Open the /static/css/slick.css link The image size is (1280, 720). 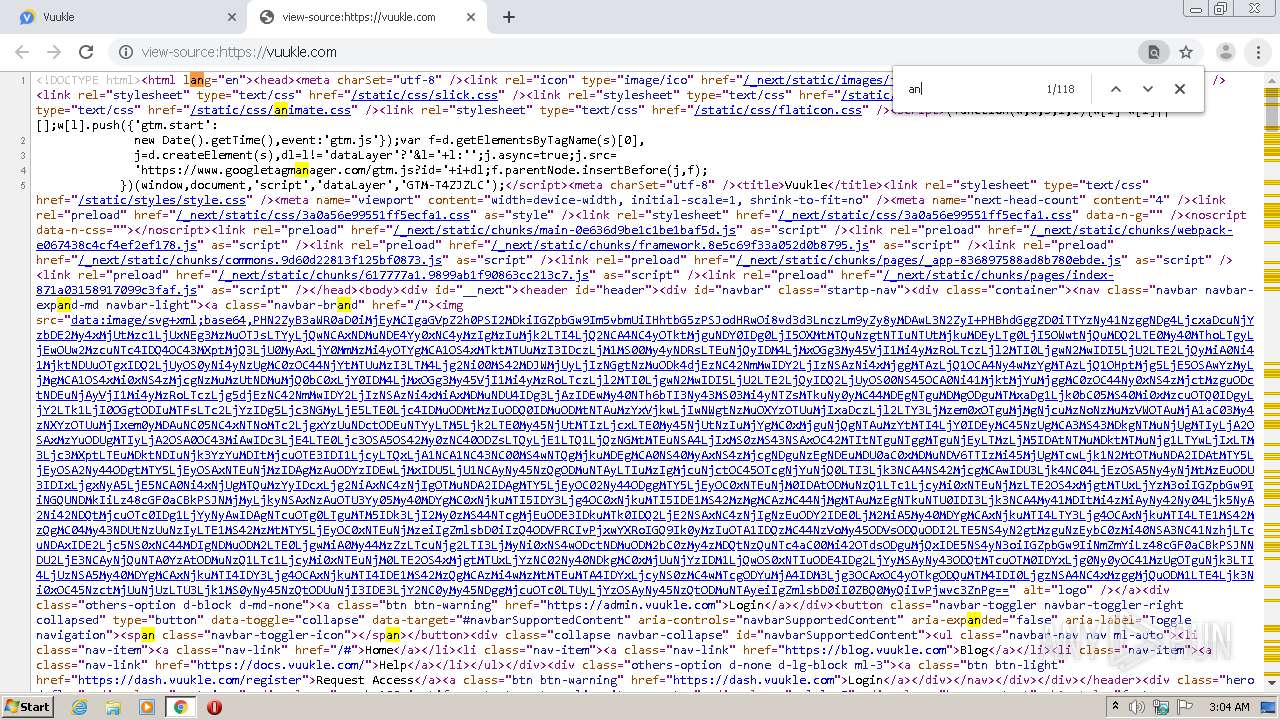click(412, 95)
